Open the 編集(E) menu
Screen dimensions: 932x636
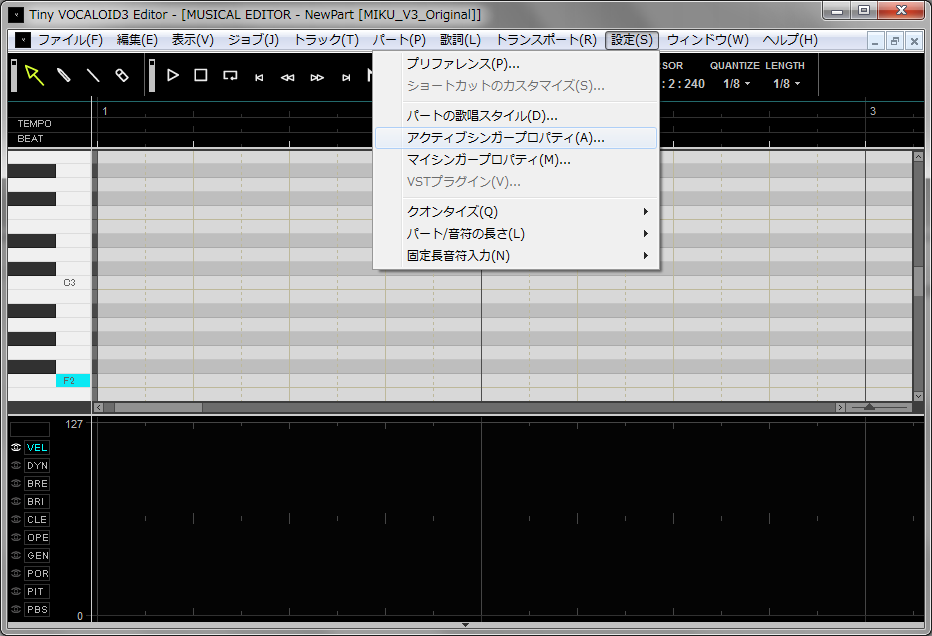click(137, 40)
